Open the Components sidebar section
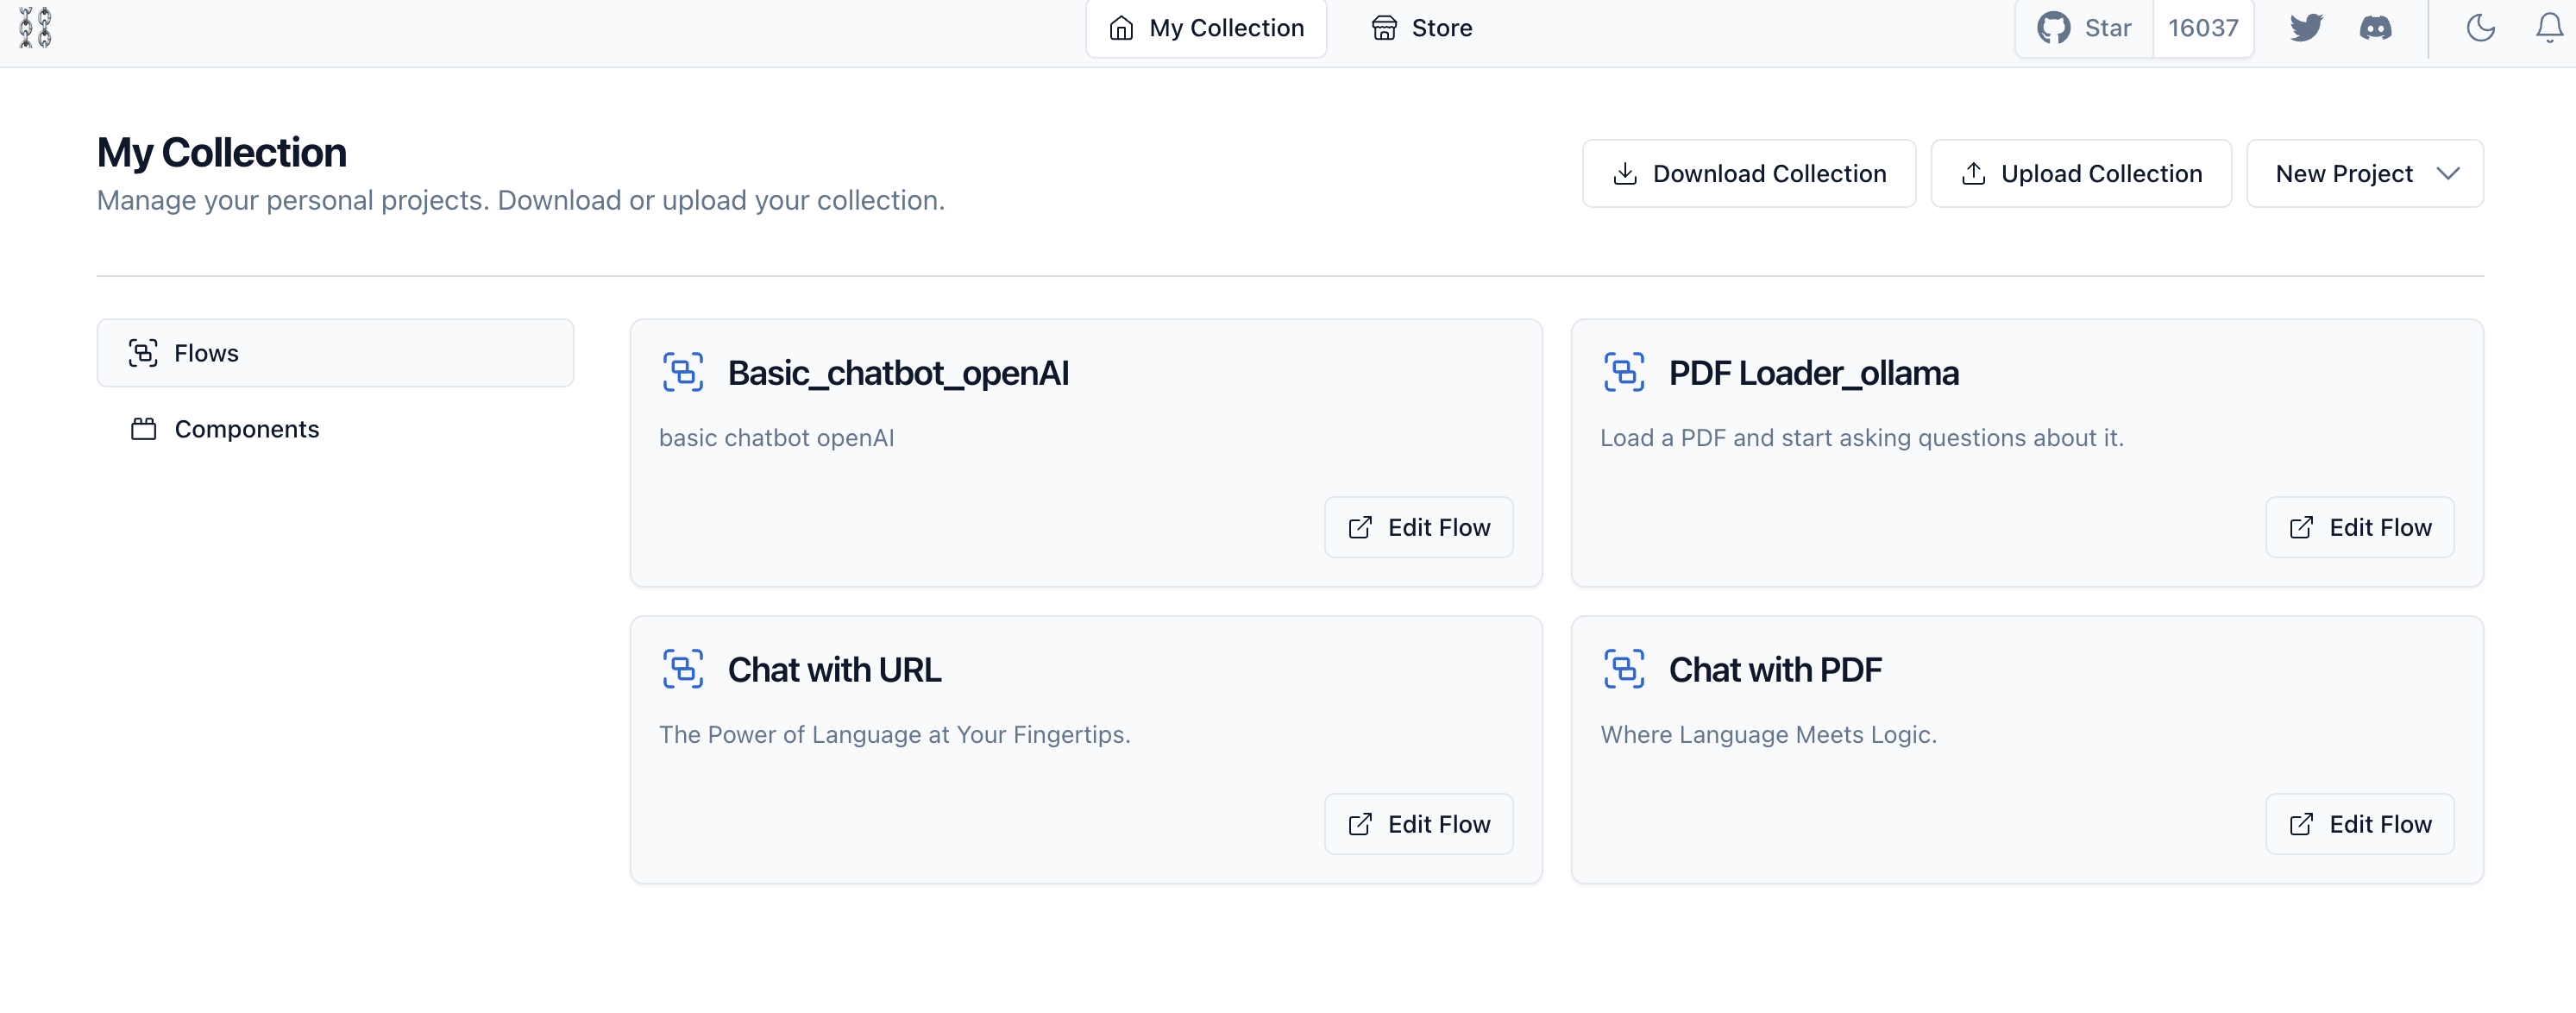The height and width of the screenshot is (1013, 2576). [246, 429]
